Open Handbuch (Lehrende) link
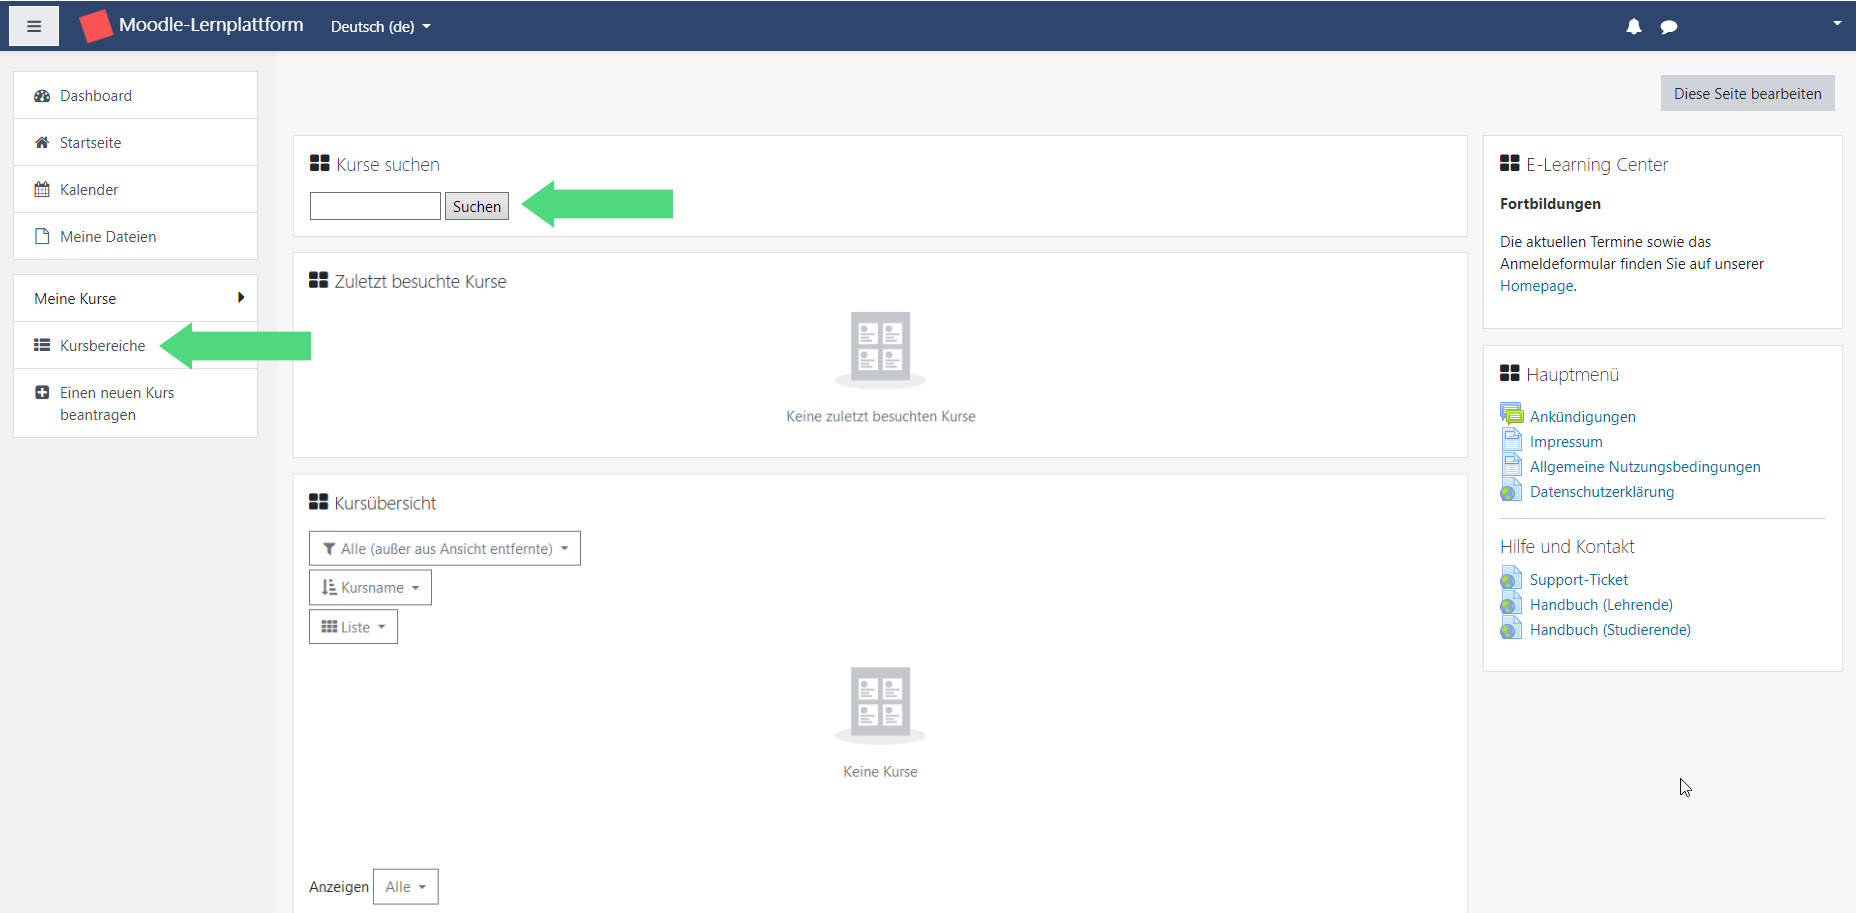This screenshot has width=1856, height=913. tap(1601, 605)
